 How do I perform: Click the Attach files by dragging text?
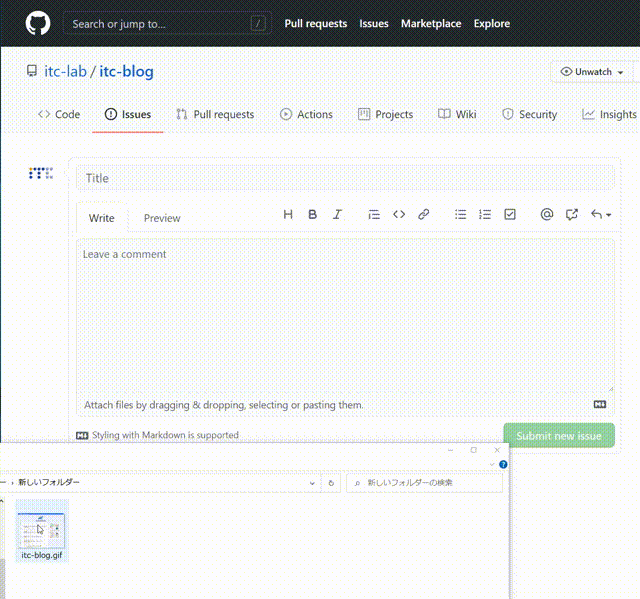click(x=223, y=405)
